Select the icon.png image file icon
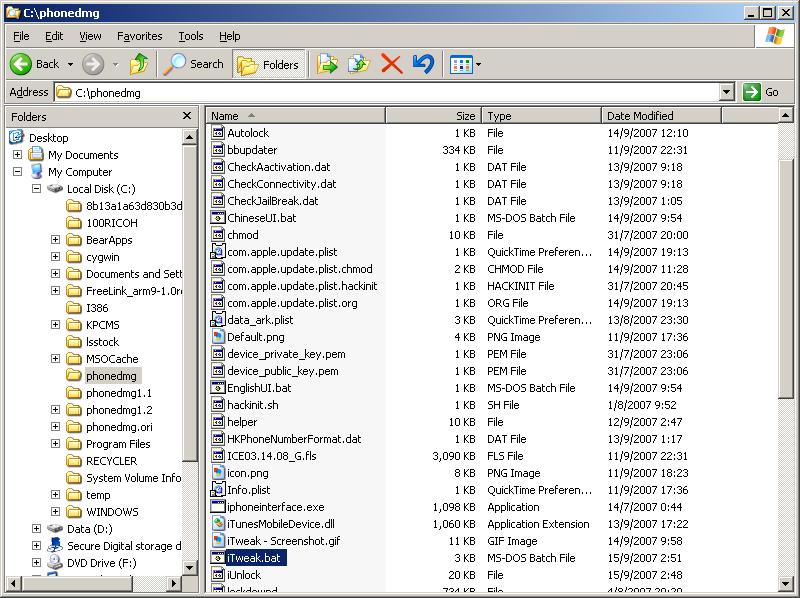The width and height of the screenshot is (800, 598). [x=218, y=473]
